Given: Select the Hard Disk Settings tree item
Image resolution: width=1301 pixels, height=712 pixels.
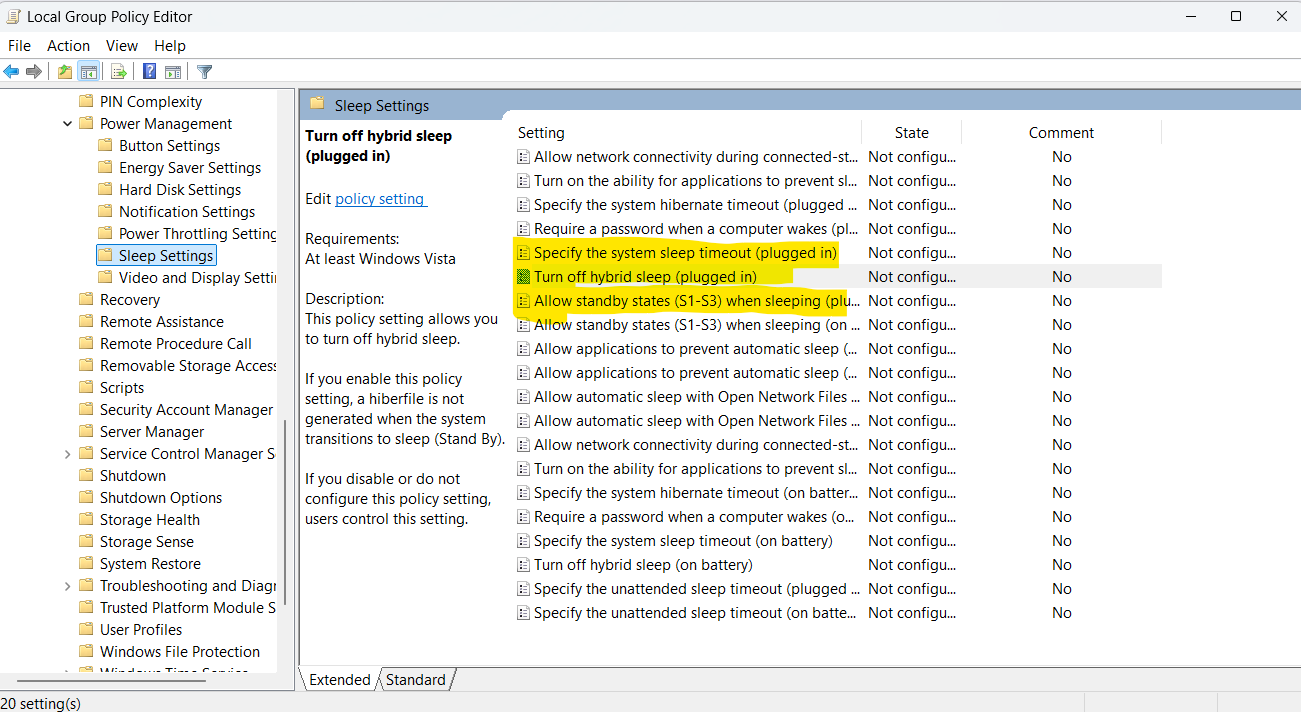Looking at the screenshot, I should pyautogui.click(x=179, y=190).
